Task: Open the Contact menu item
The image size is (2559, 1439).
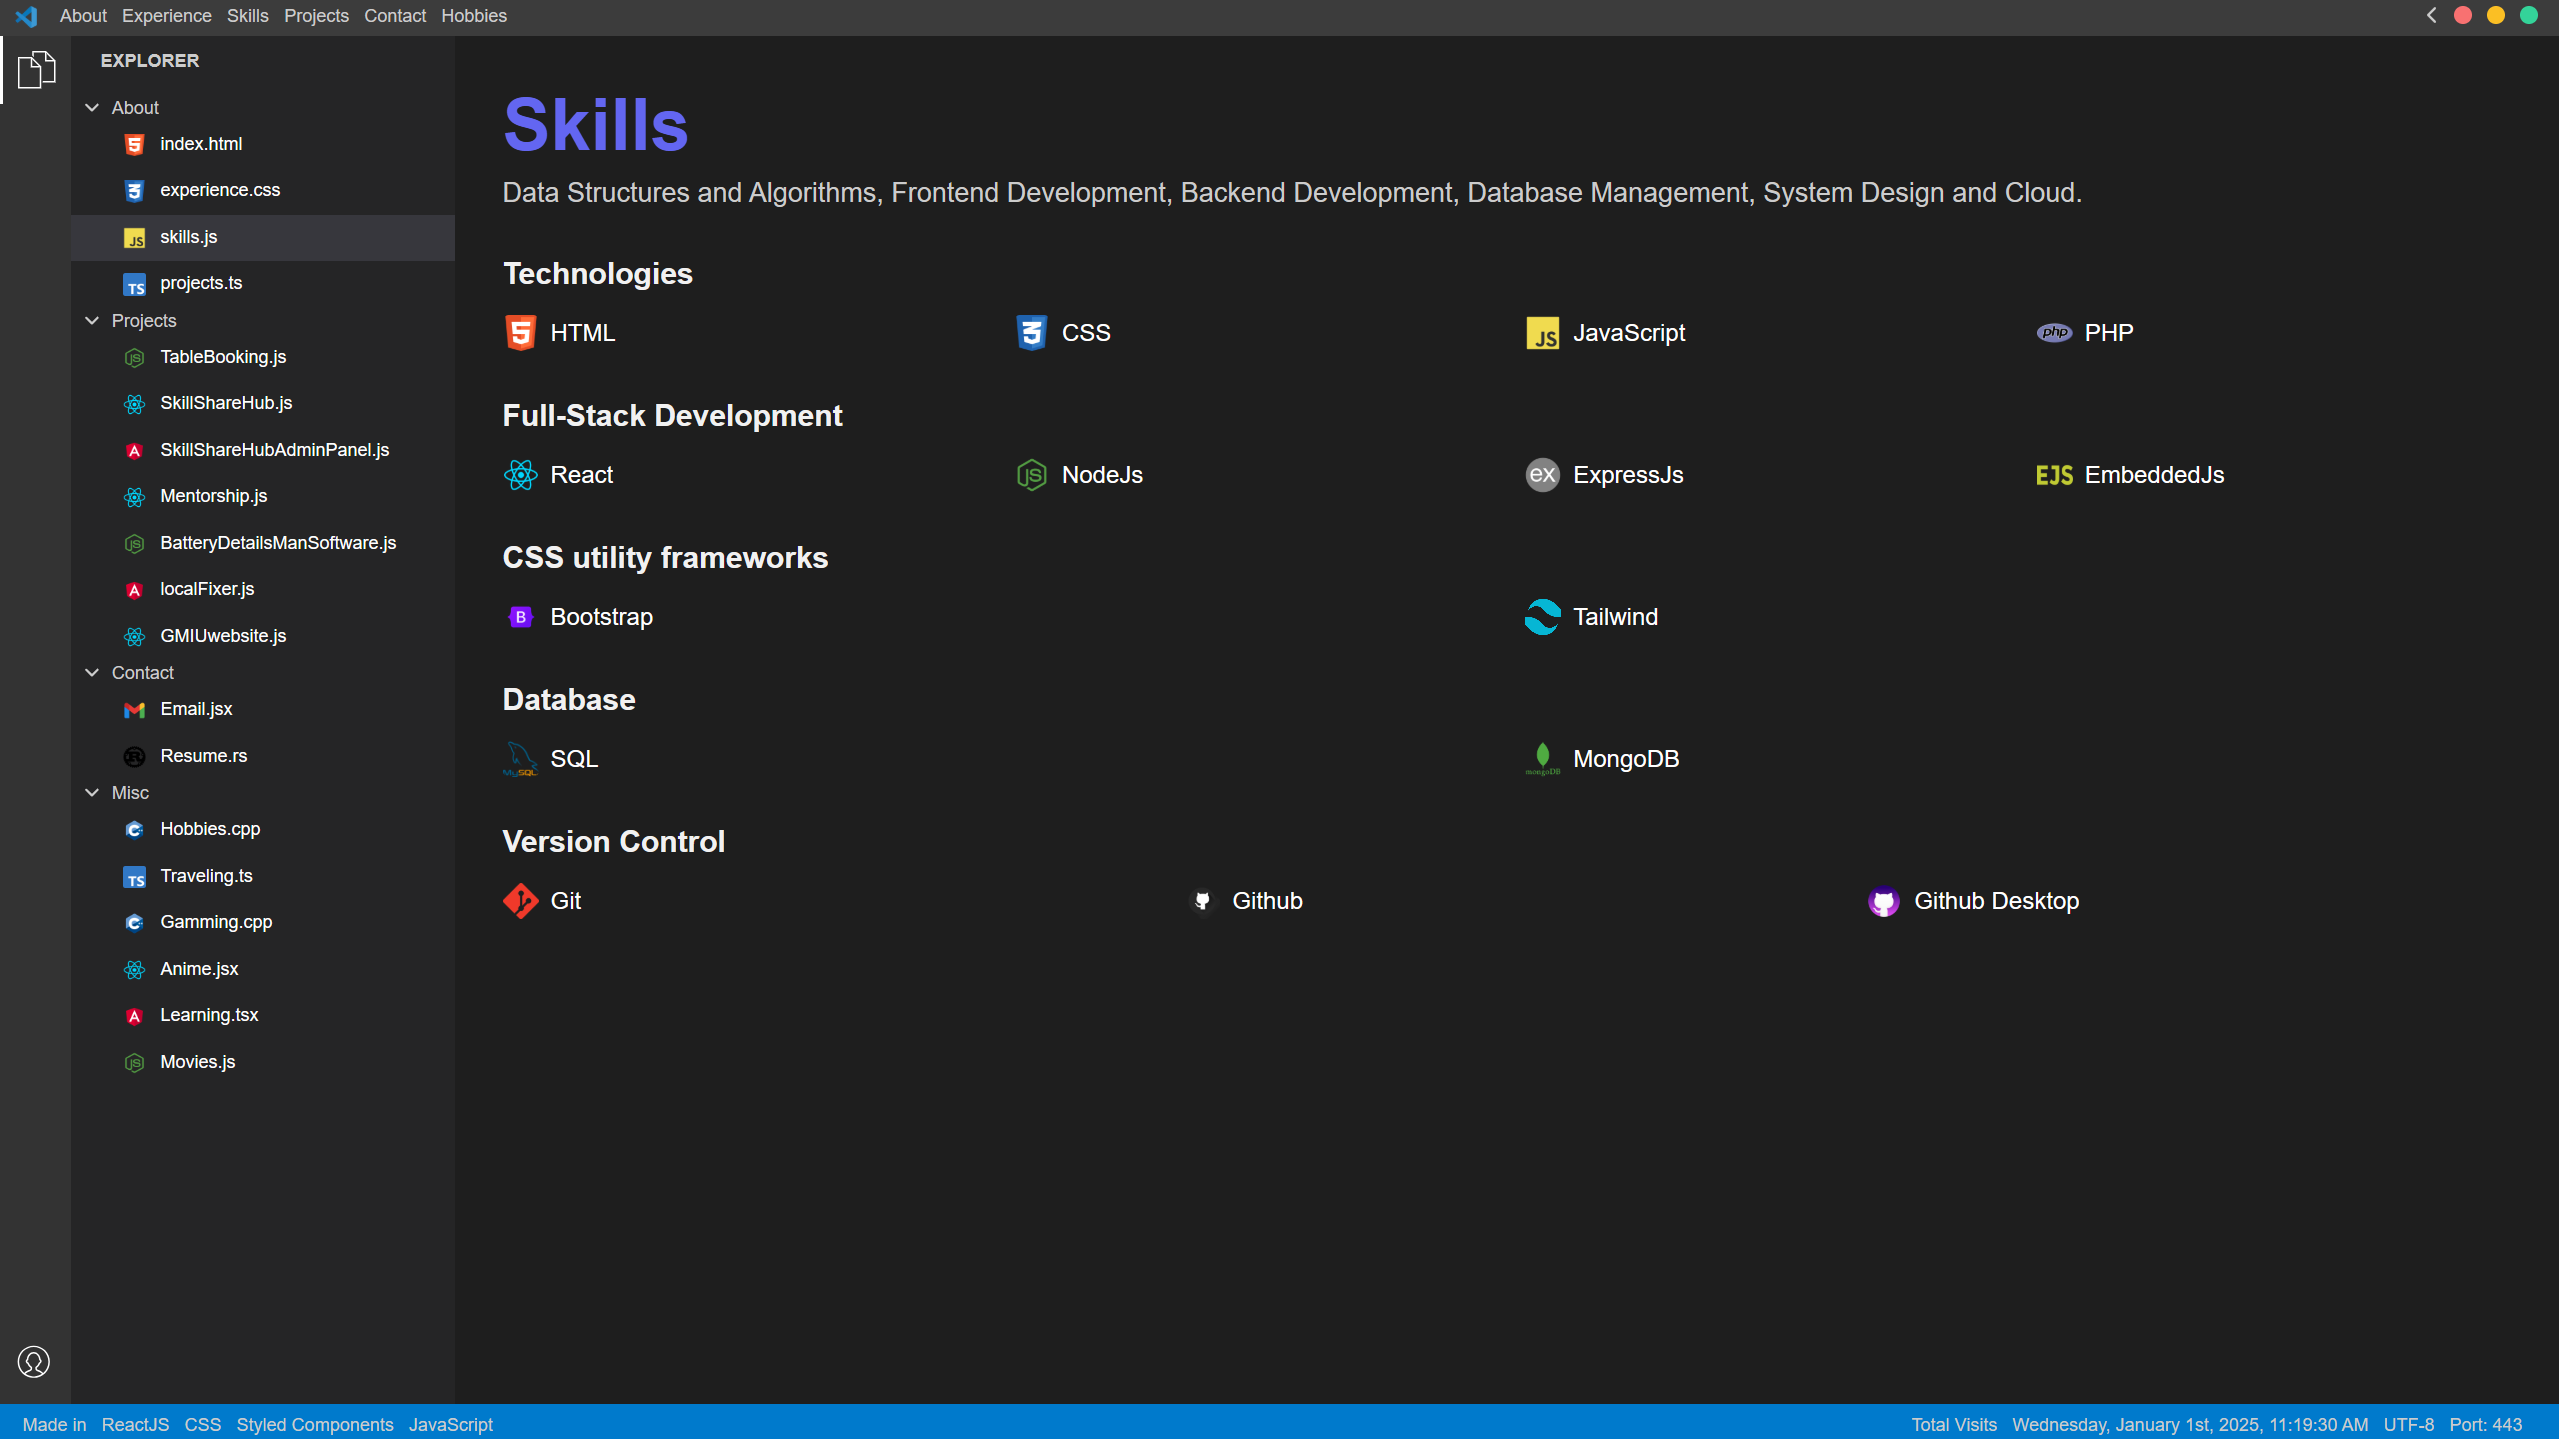Action: [395, 16]
